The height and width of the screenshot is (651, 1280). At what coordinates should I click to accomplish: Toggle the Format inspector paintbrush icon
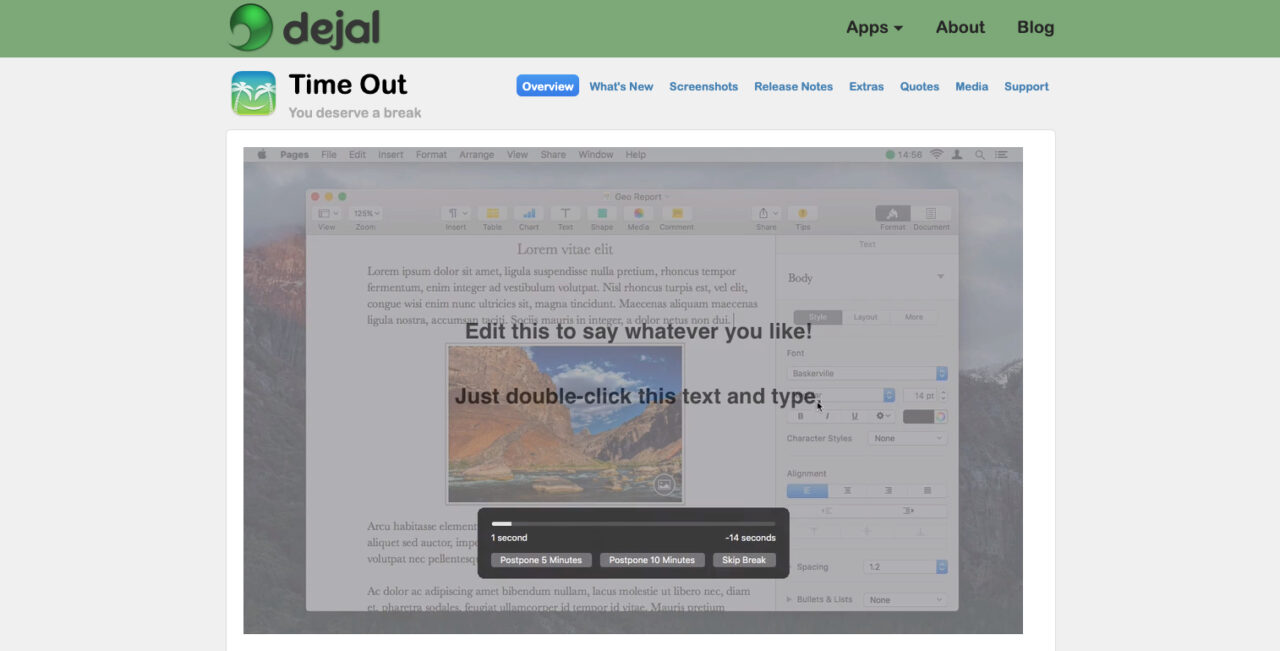coord(893,213)
